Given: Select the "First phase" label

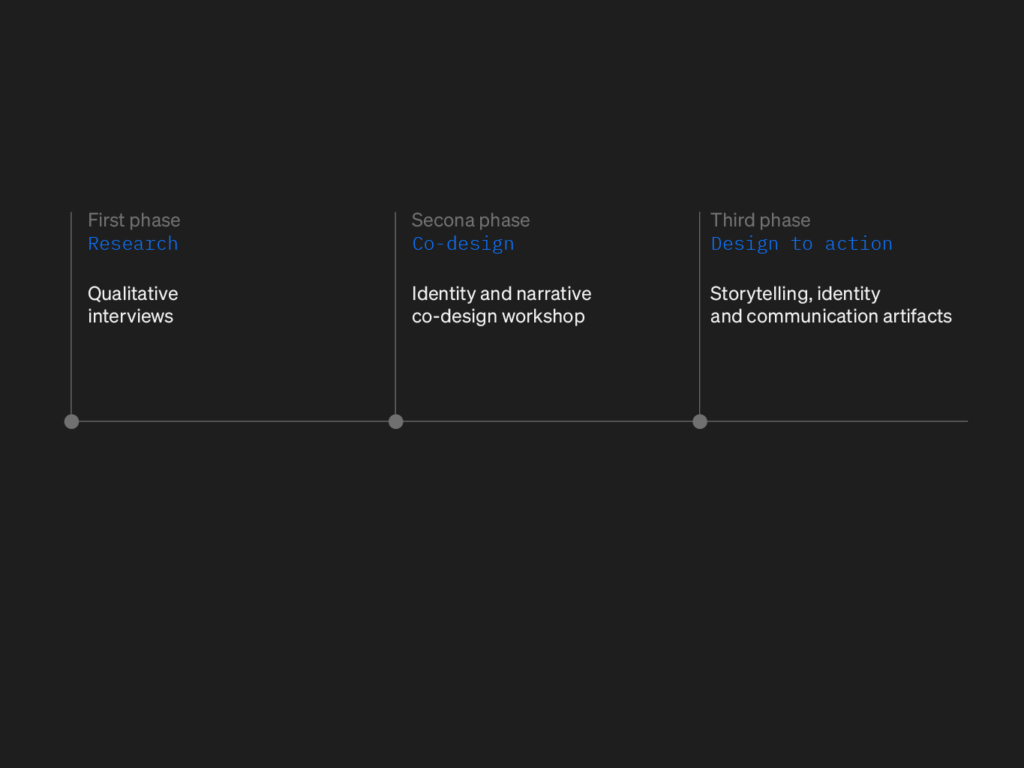Looking at the screenshot, I should click(134, 220).
